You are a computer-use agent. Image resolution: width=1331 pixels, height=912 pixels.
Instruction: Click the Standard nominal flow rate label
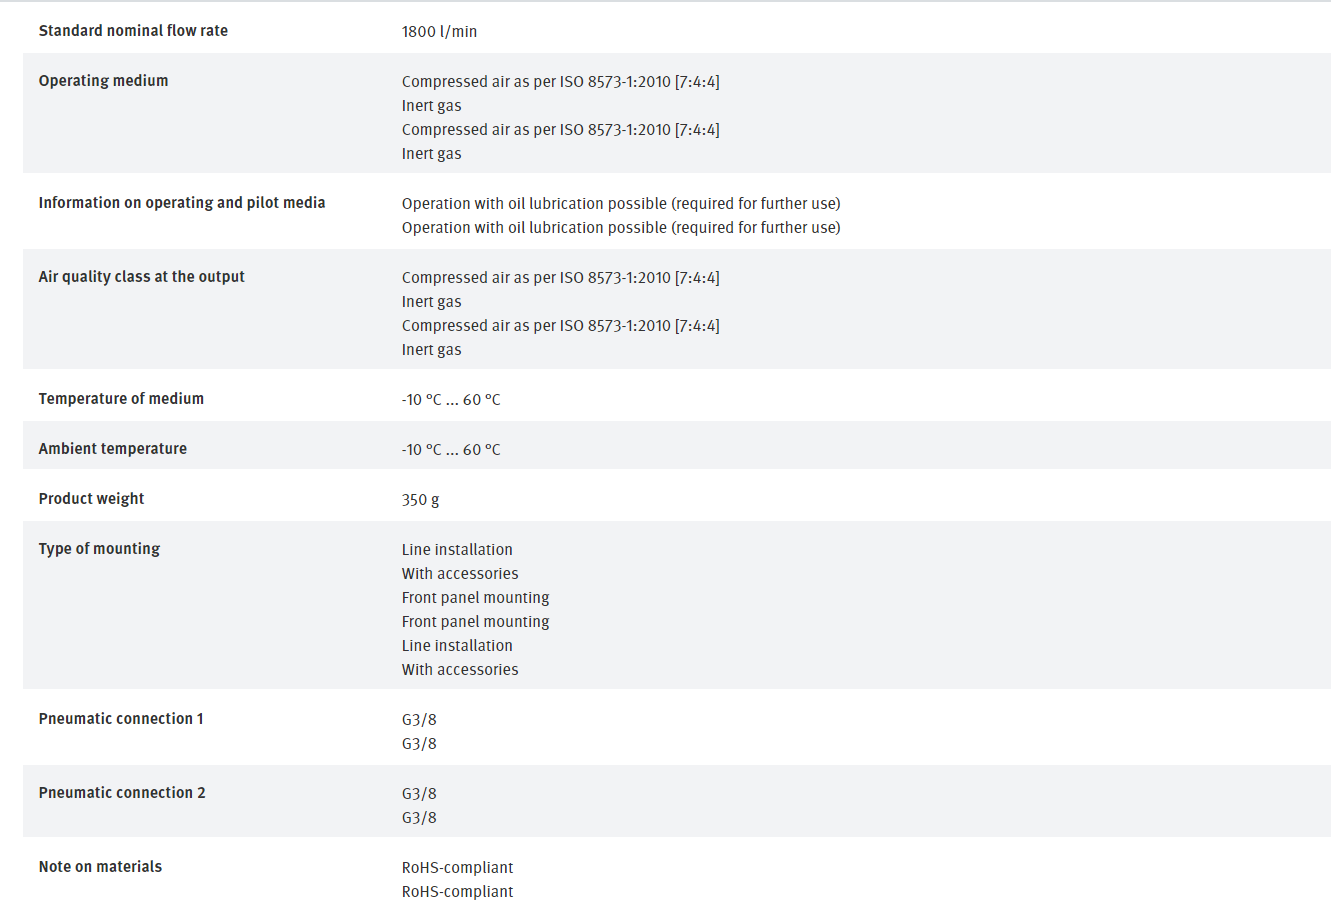point(133,31)
